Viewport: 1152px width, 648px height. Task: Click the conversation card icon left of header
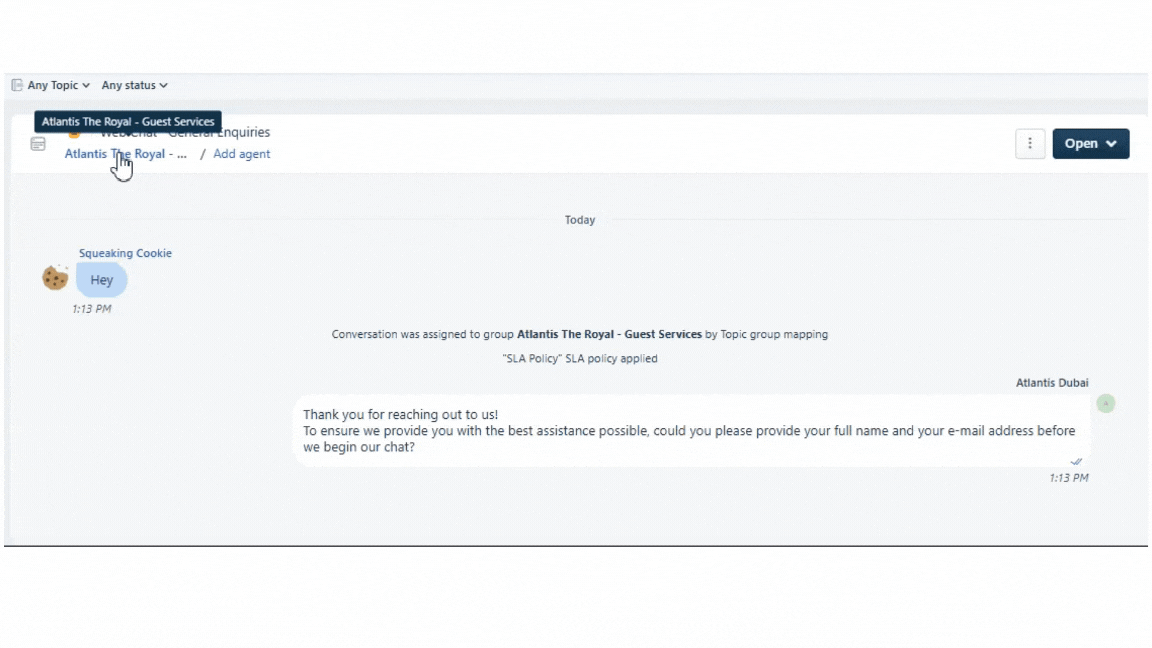point(38,144)
